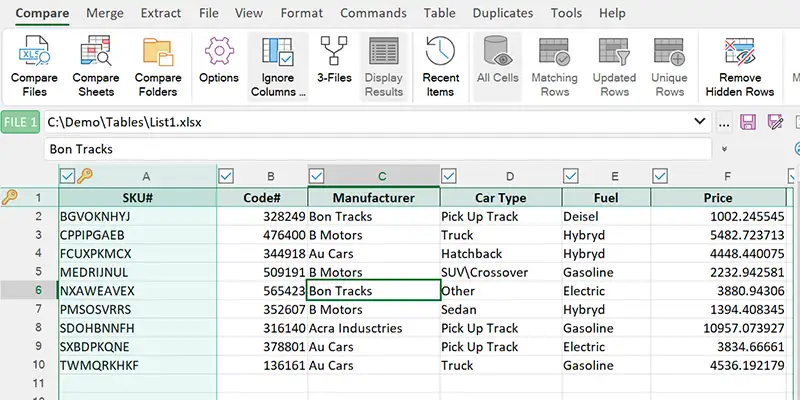Click the key icon in column A header

[85, 176]
